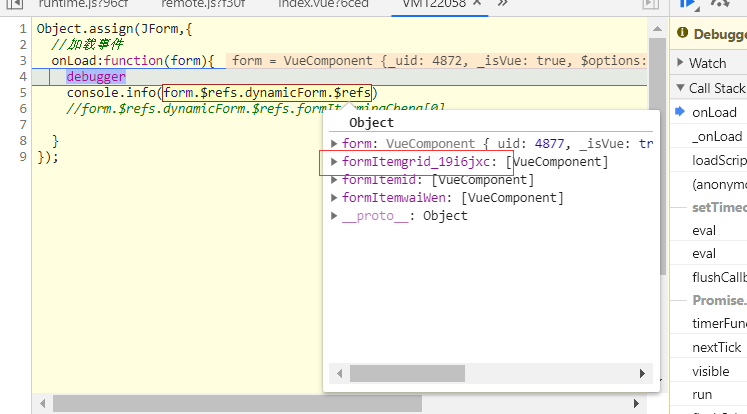Expand the Watch section
Screen dimensions: 747x414
680,63
